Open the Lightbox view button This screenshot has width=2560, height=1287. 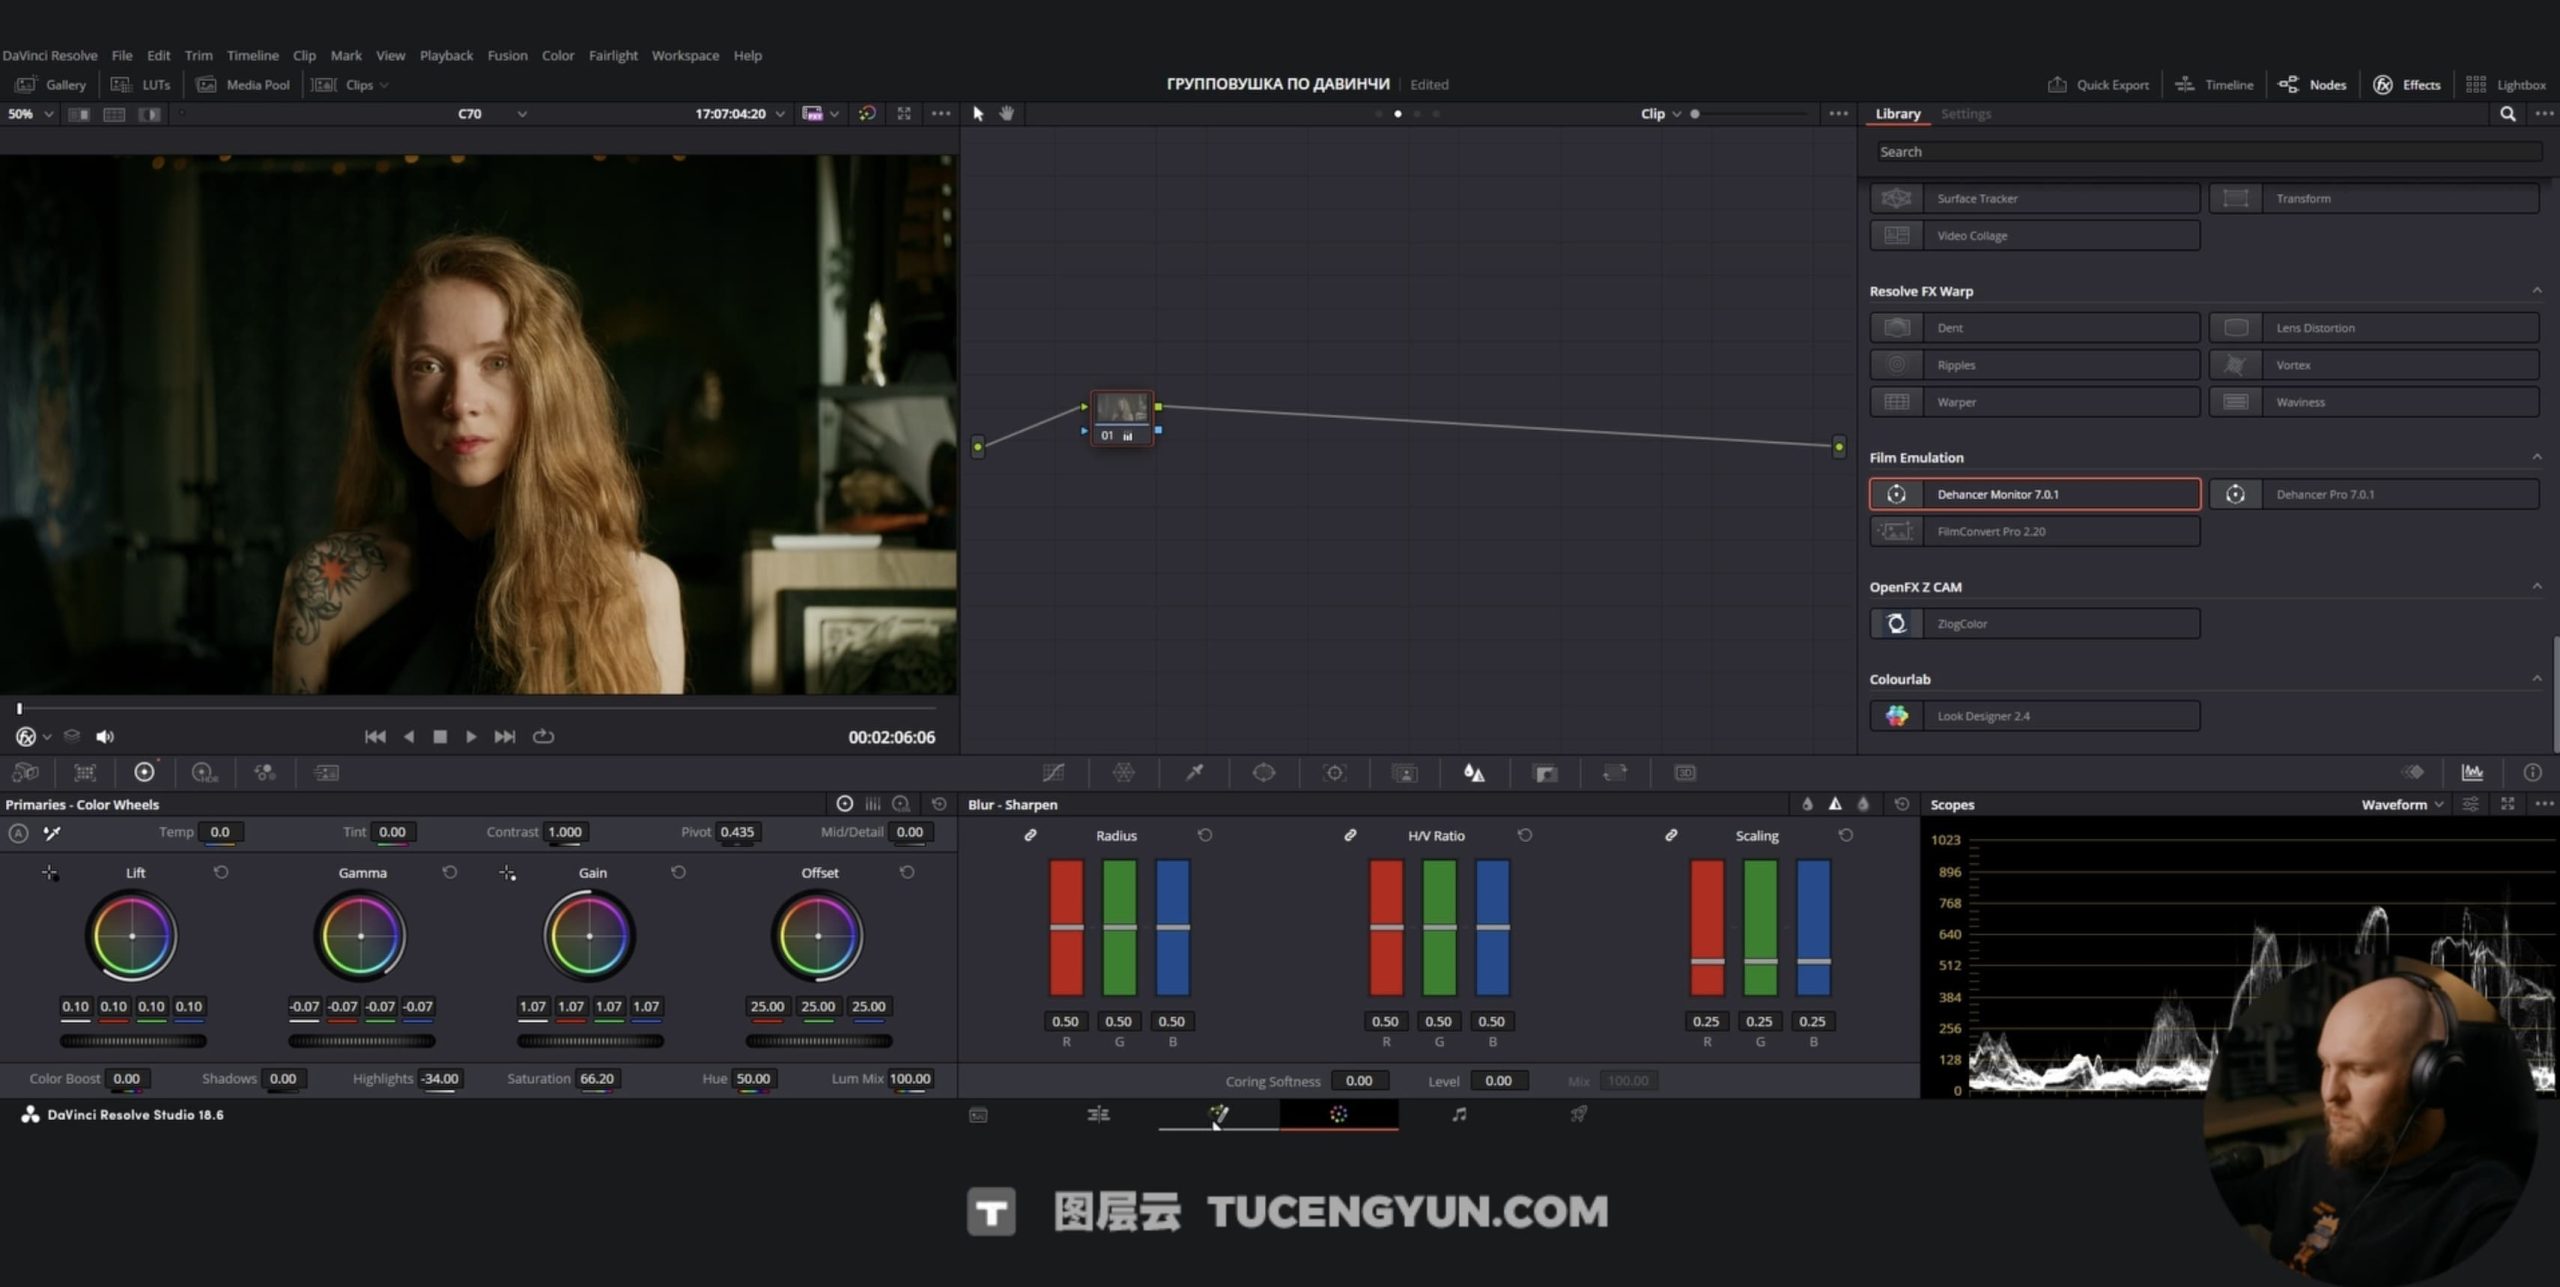click(x=2506, y=85)
